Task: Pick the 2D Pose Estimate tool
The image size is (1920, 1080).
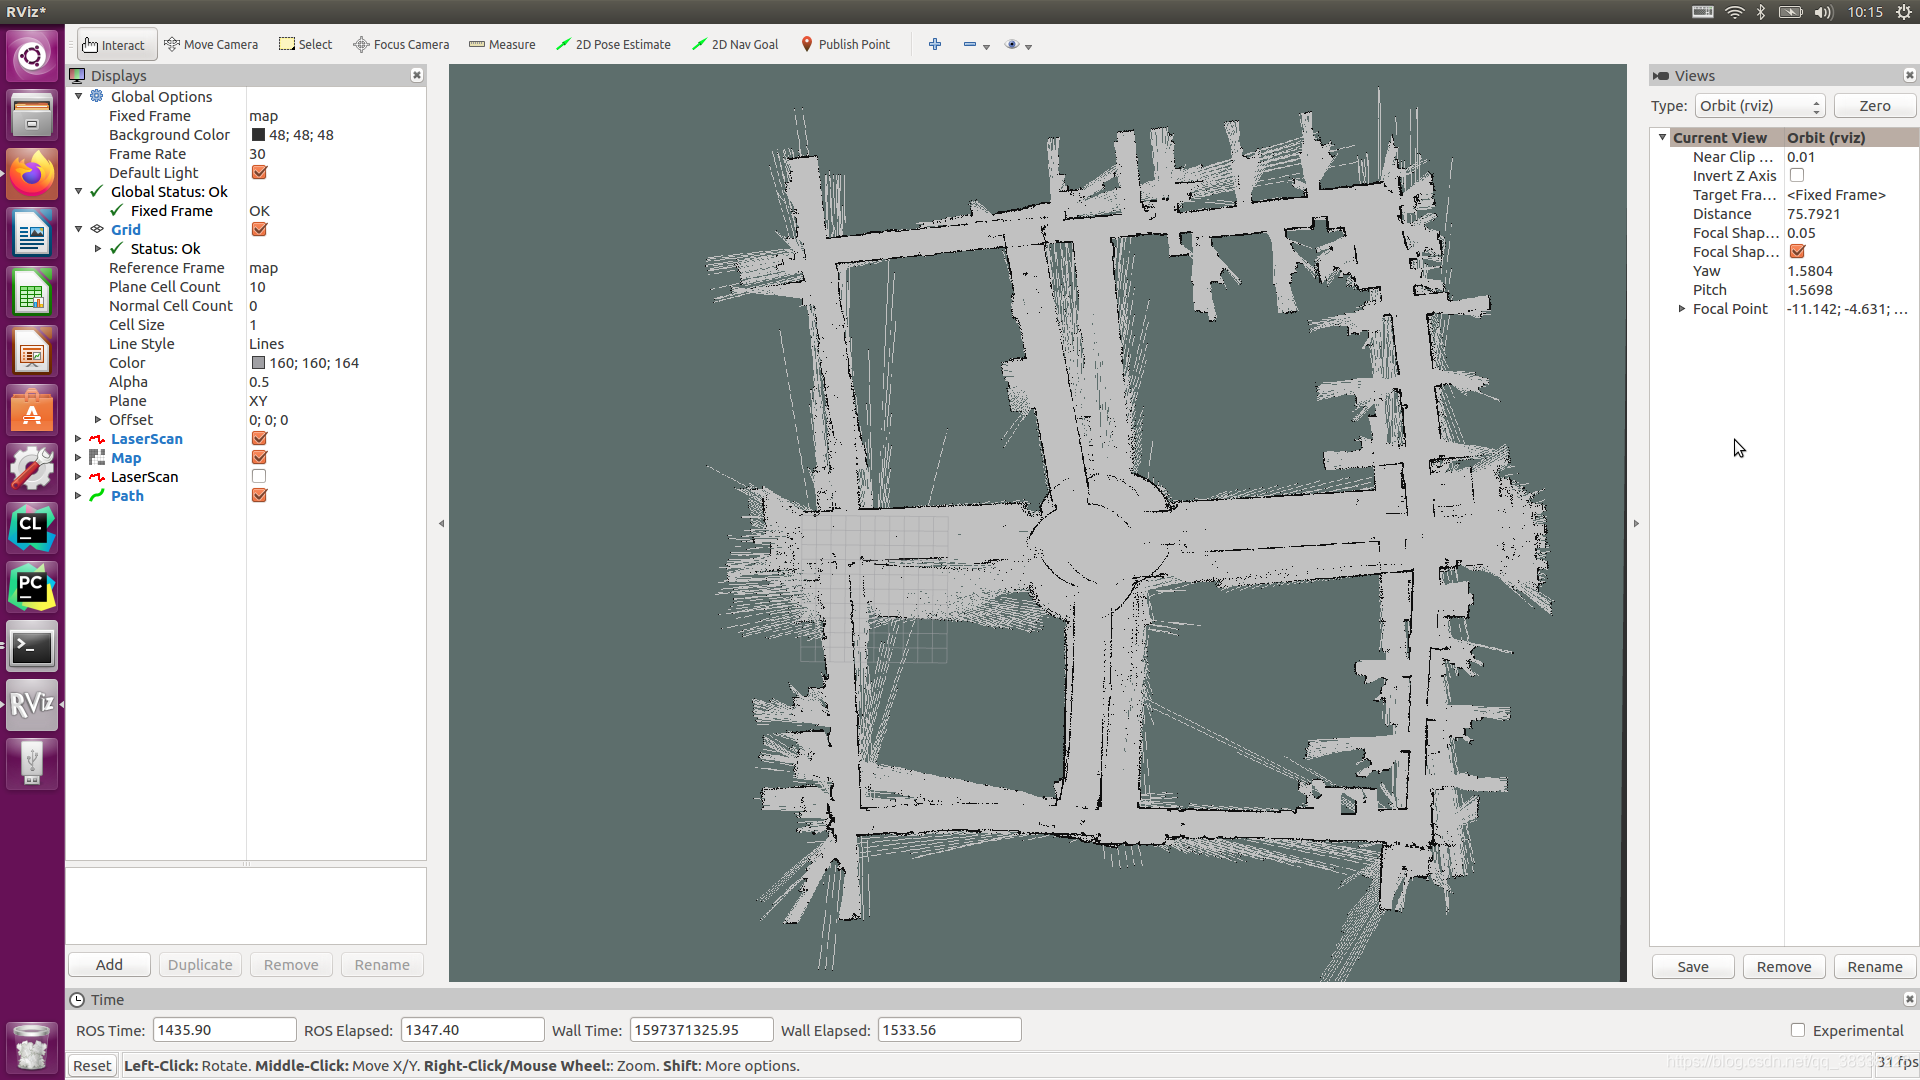Action: pos(613,45)
